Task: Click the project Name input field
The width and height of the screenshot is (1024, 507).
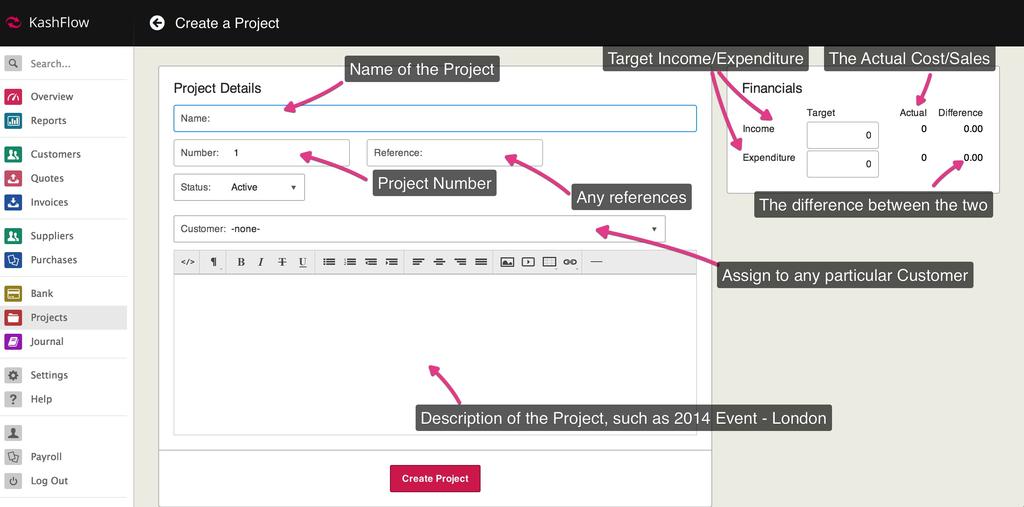Action: pos(435,119)
